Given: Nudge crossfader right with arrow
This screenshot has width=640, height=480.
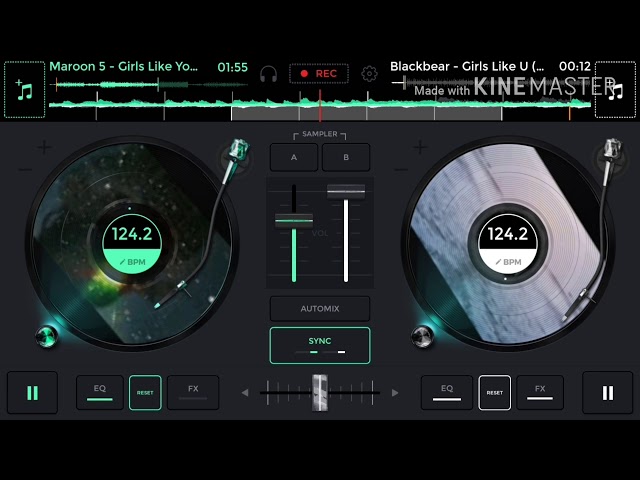Looking at the screenshot, I should pyautogui.click(x=395, y=393).
